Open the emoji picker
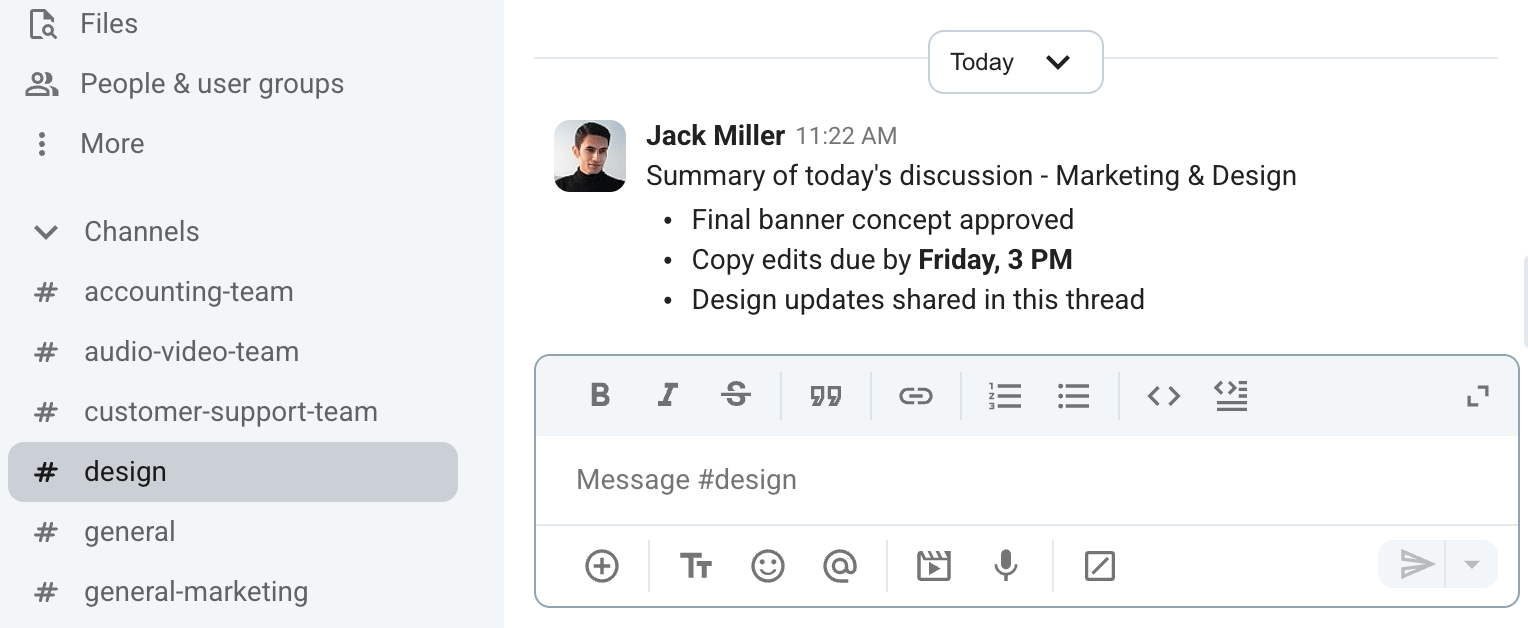 768,566
